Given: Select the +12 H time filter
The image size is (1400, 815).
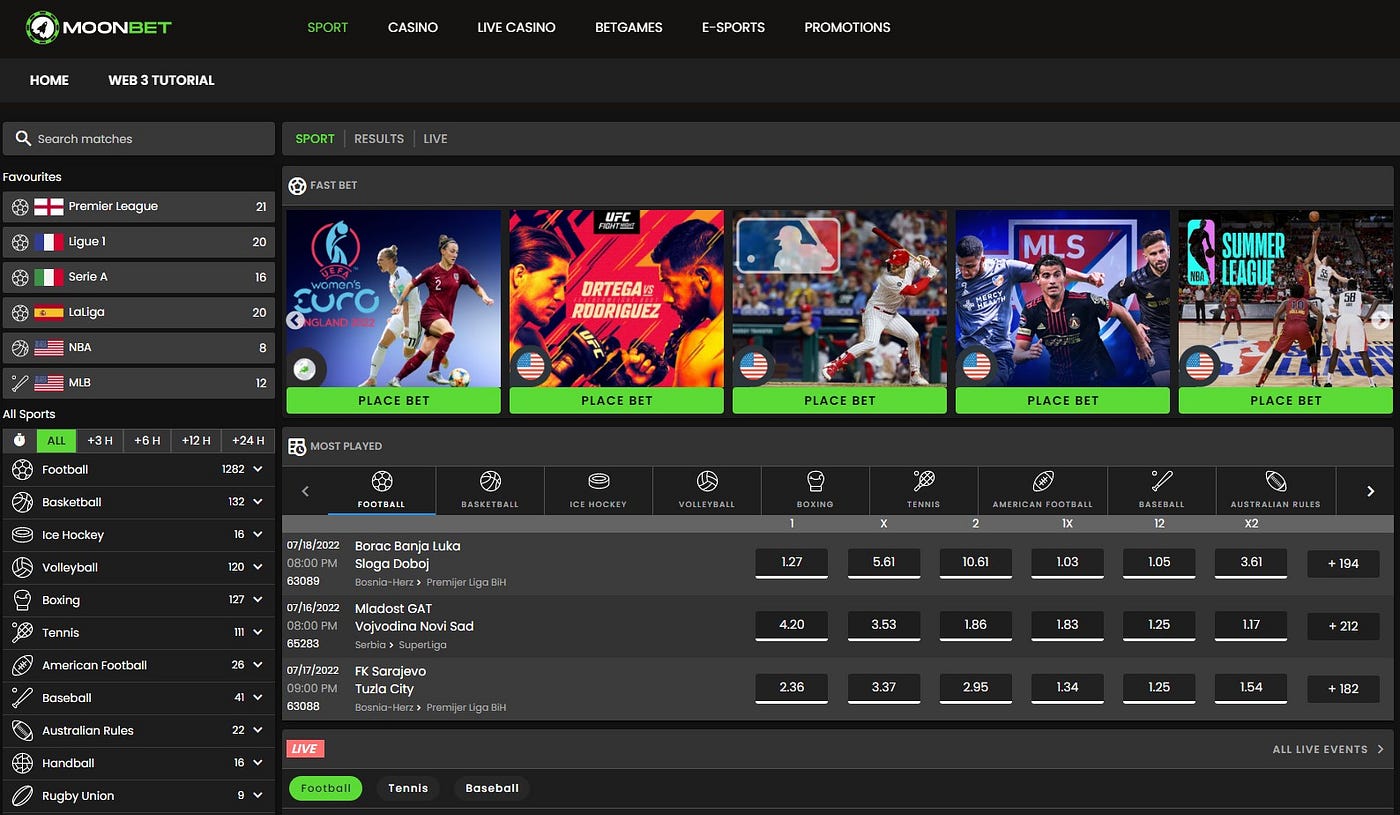Looking at the screenshot, I should (x=196, y=440).
